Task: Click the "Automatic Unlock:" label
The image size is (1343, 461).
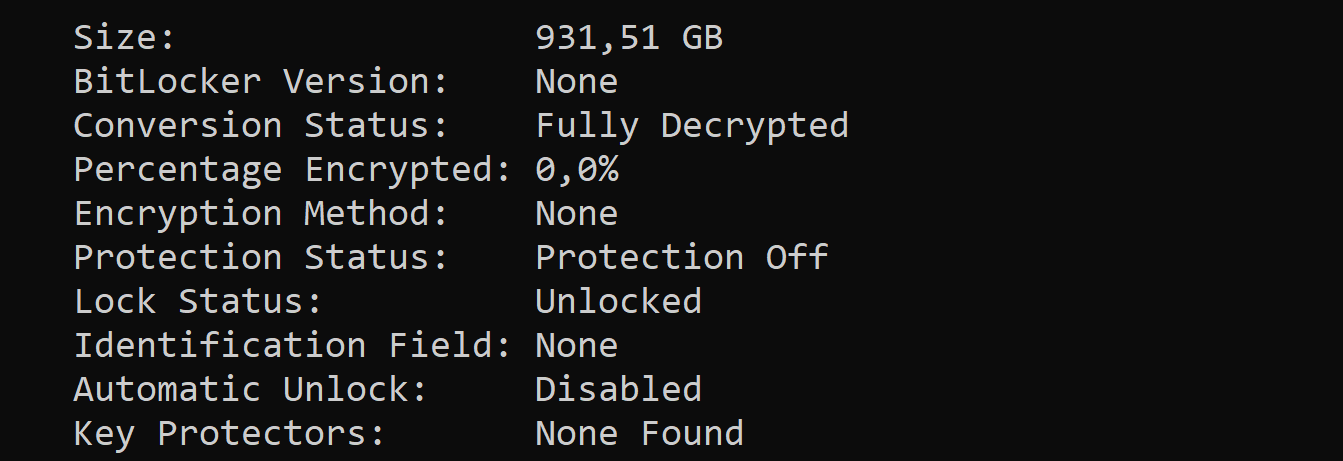Action: pyautogui.click(x=250, y=390)
